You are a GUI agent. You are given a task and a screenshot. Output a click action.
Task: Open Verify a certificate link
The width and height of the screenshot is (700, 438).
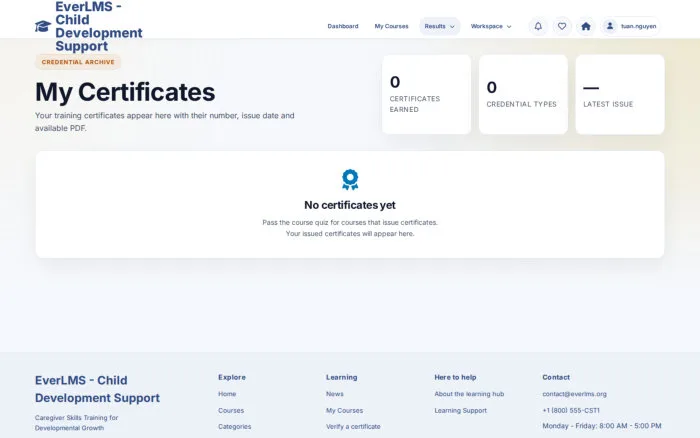tap(353, 426)
